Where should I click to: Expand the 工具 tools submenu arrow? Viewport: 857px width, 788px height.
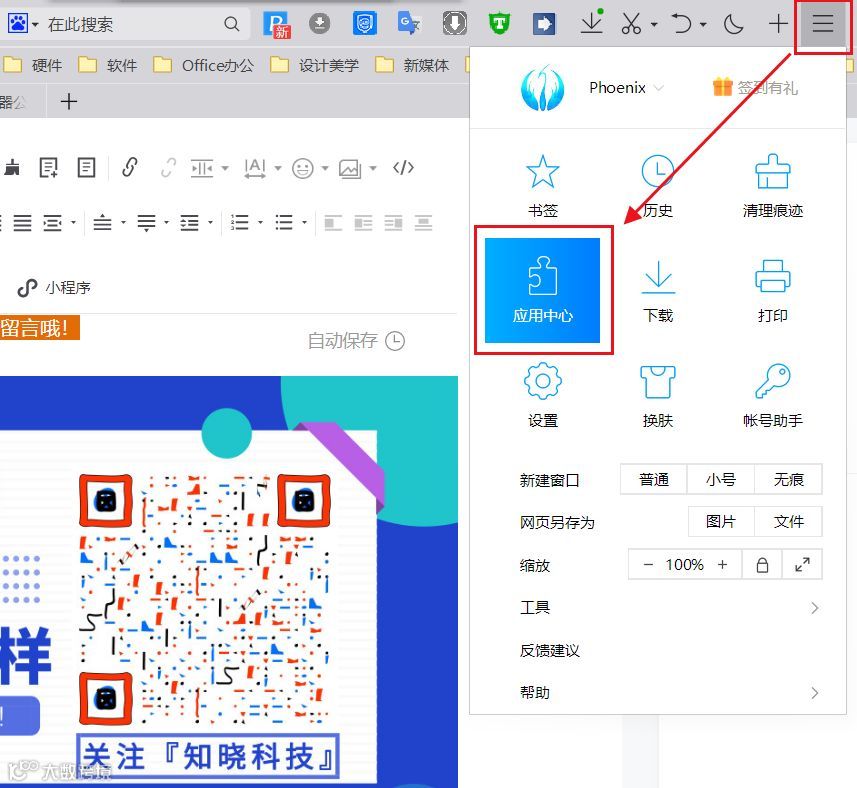coord(814,608)
